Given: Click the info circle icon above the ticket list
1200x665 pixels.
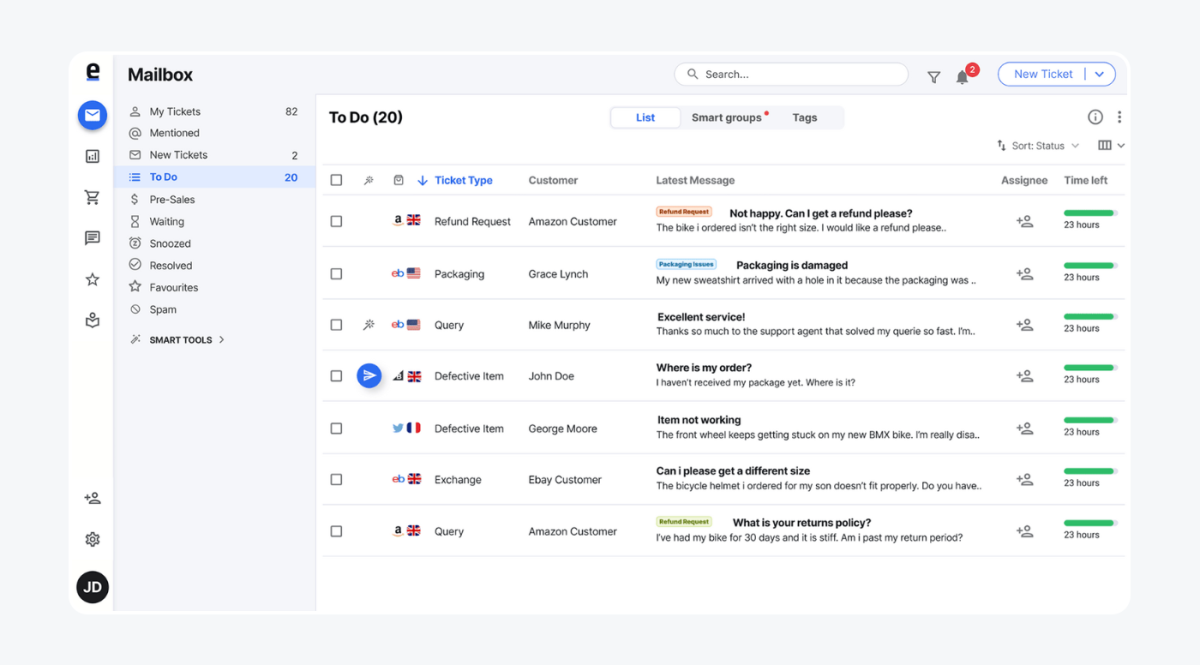Looking at the screenshot, I should pyautogui.click(x=1095, y=117).
